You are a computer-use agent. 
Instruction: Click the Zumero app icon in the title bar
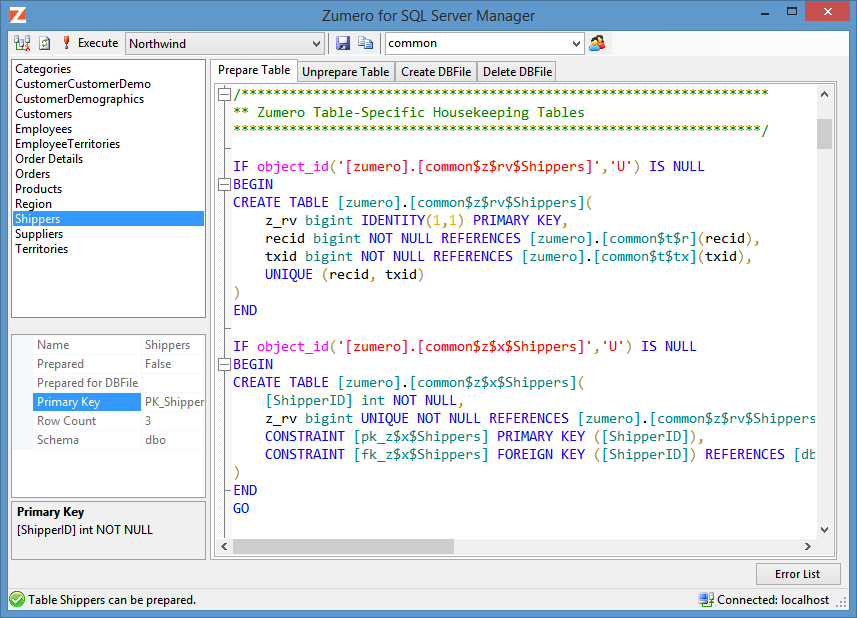(x=18, y=15)
